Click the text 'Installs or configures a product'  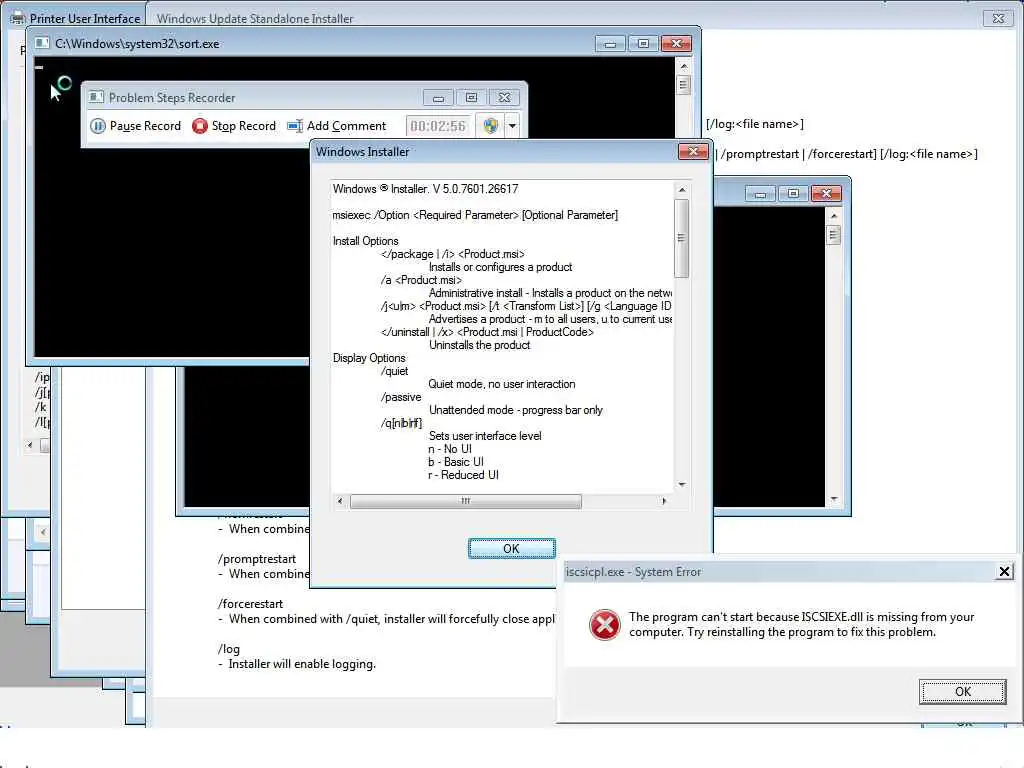pyautogui.click(x=500, y=267)
